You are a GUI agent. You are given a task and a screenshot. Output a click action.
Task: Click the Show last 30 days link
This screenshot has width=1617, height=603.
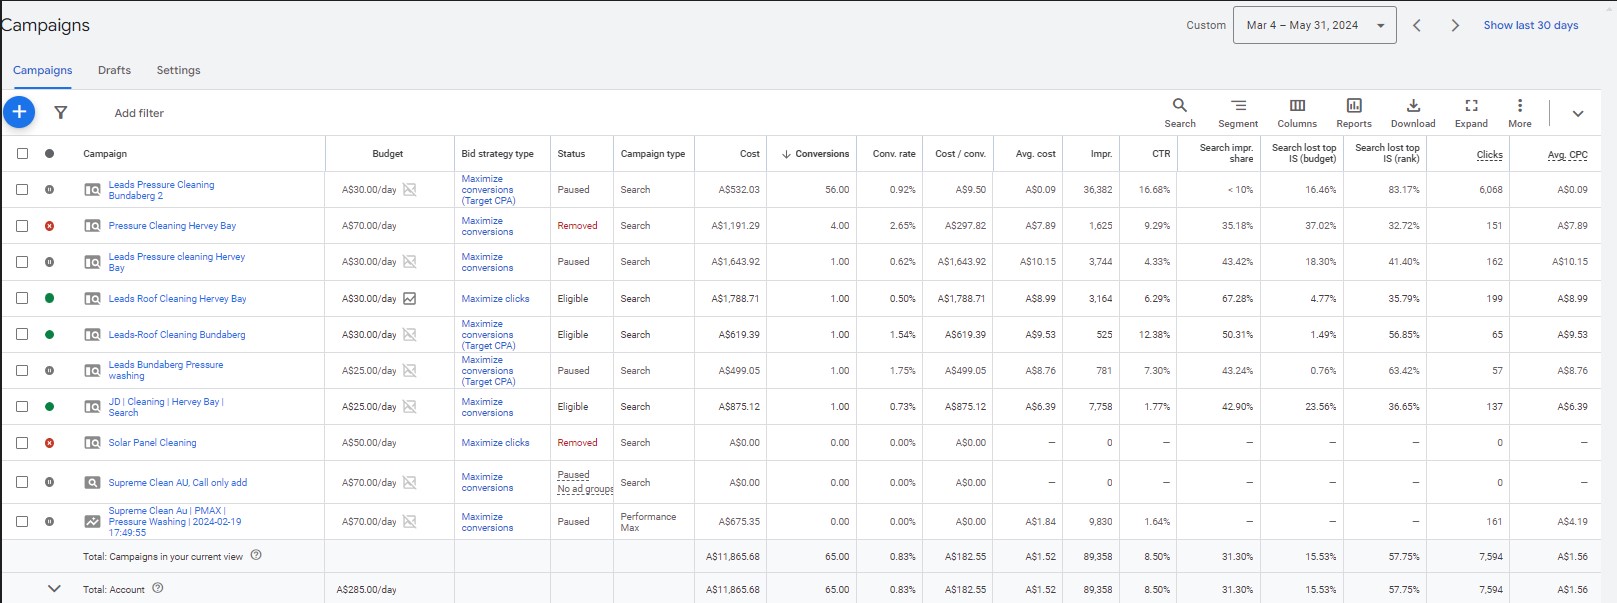coord(1530,26)
